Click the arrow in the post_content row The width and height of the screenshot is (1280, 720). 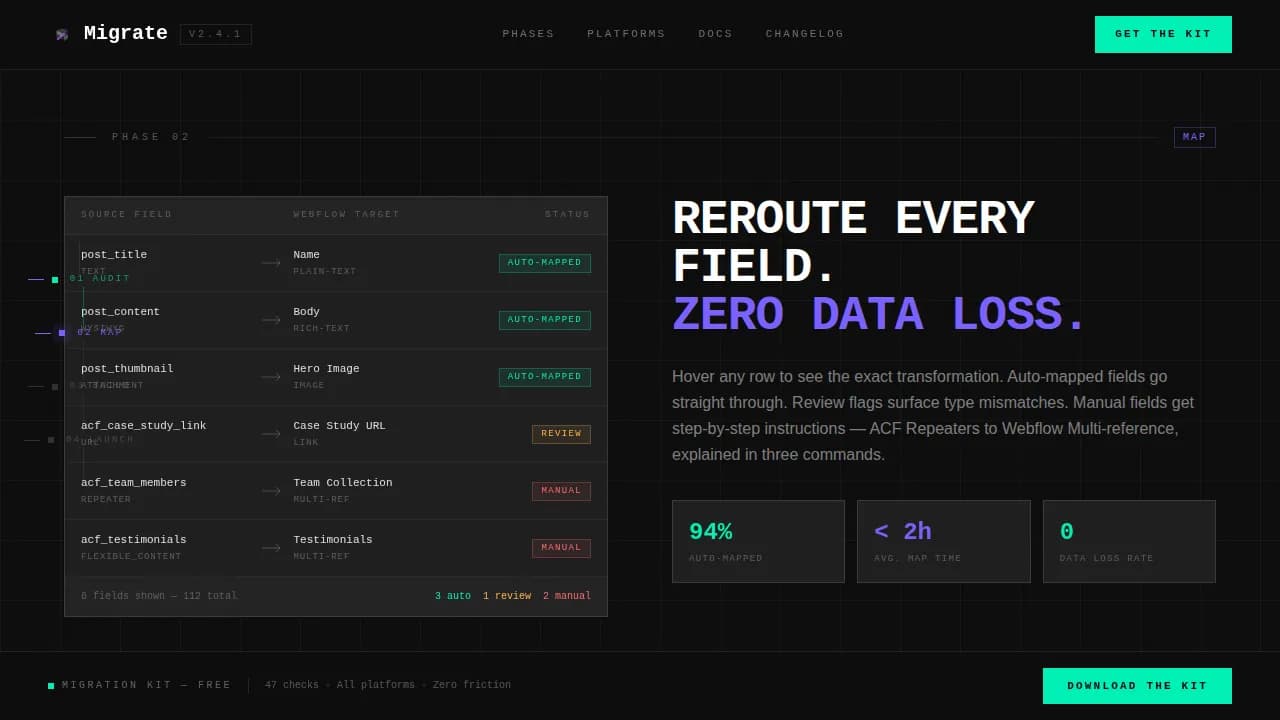click(x=271, y=320)
